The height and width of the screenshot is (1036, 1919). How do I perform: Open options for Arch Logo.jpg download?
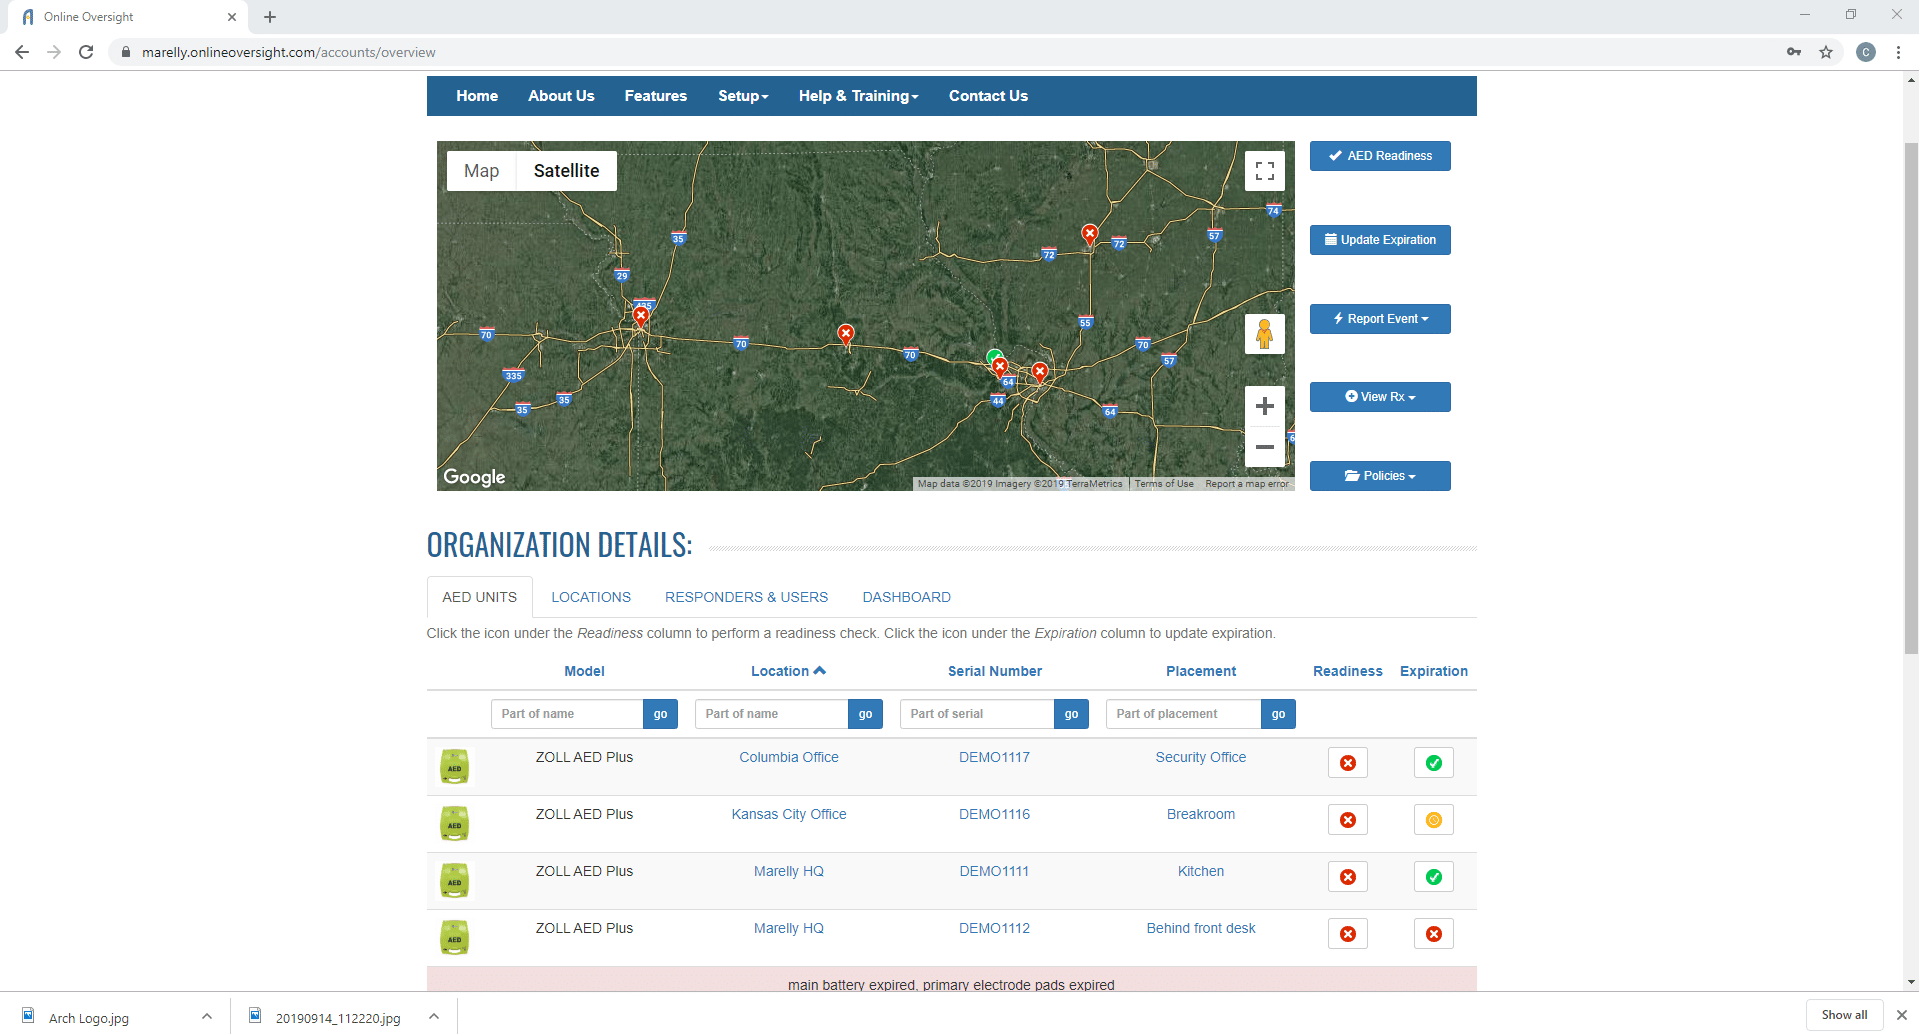pos(207,1017)
